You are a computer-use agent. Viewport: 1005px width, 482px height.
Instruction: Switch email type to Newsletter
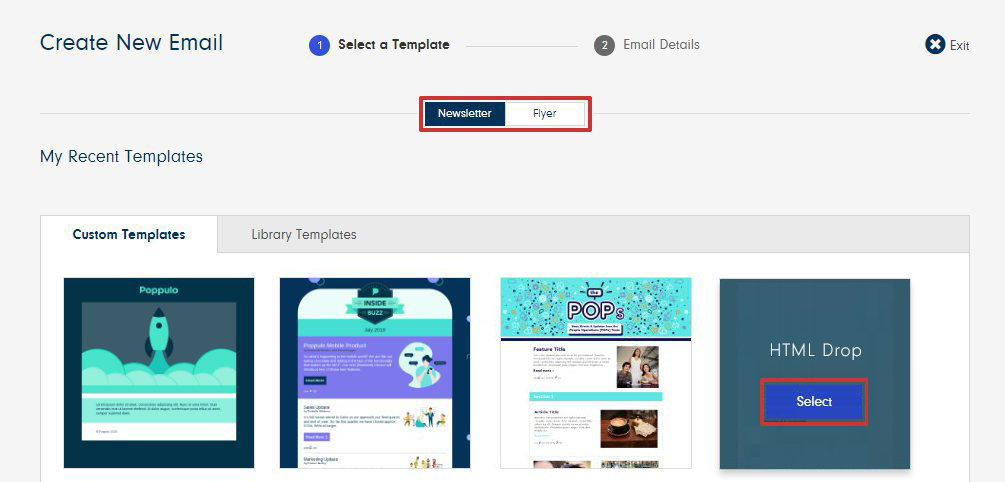pyautogui.click(x=465, y=113)
